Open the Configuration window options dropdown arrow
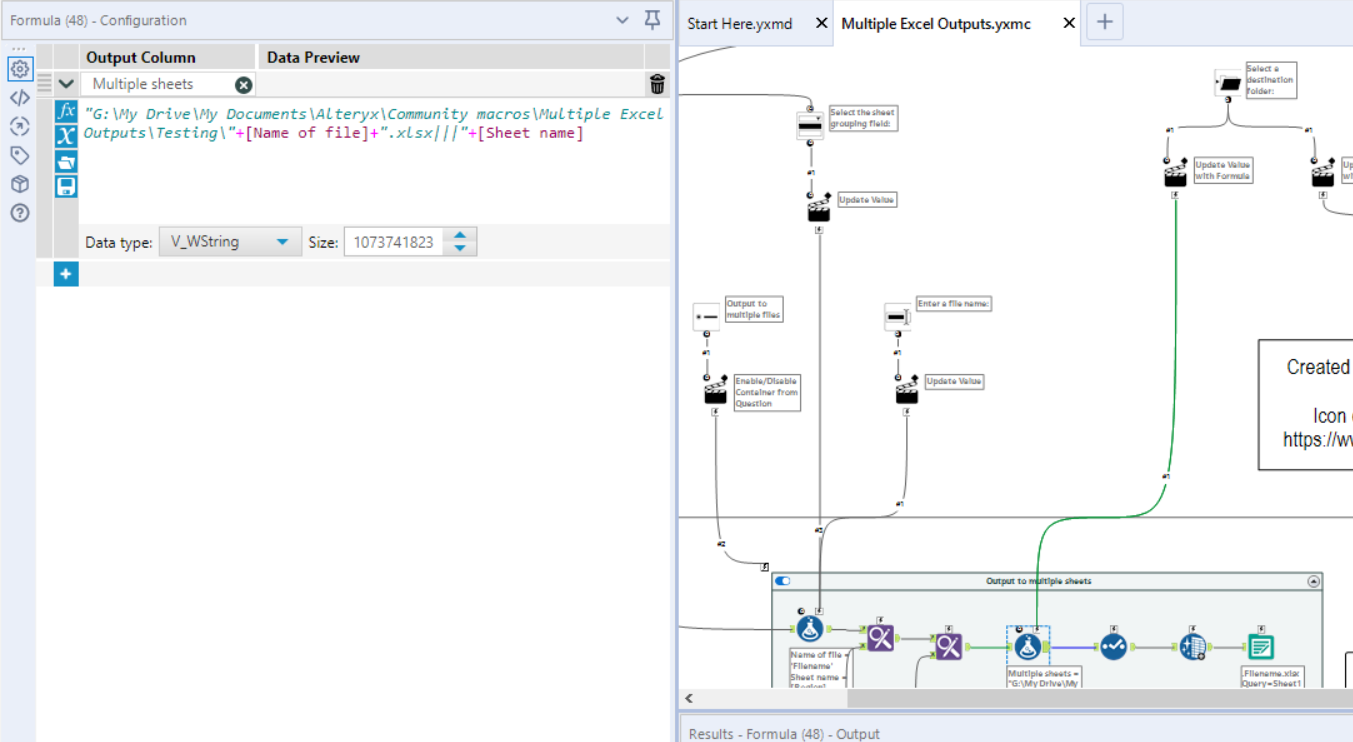Viewport: 1353px width, 742px height. 623,20
